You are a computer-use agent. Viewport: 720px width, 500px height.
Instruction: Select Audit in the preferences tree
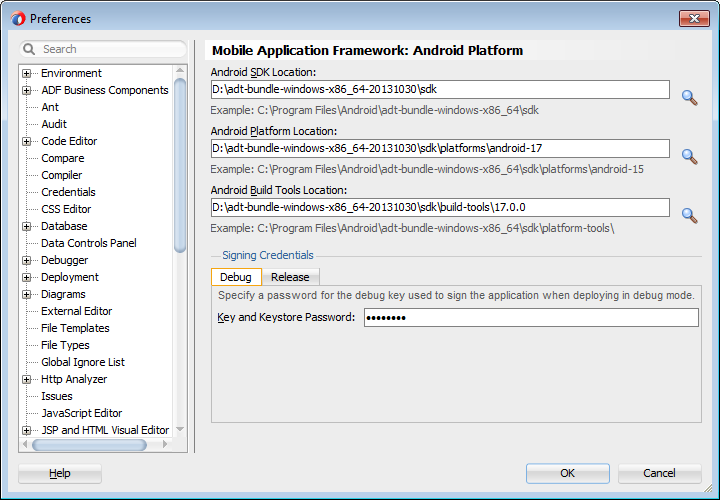point(54,124)
